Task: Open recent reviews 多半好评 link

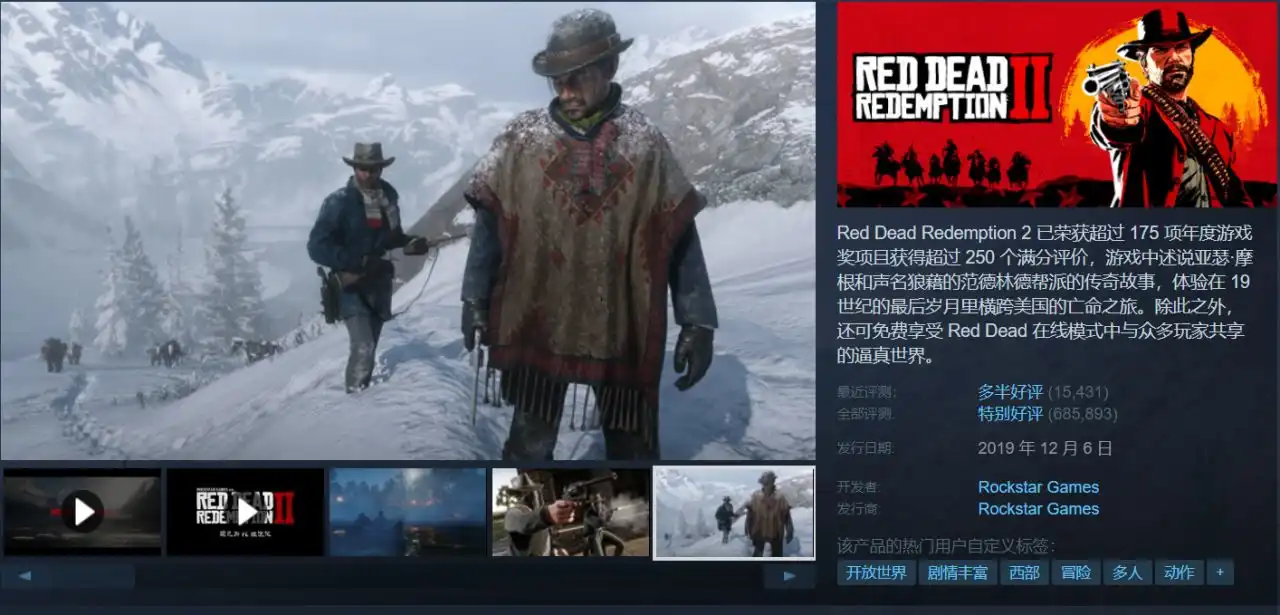Action: tap(1010, 392)
